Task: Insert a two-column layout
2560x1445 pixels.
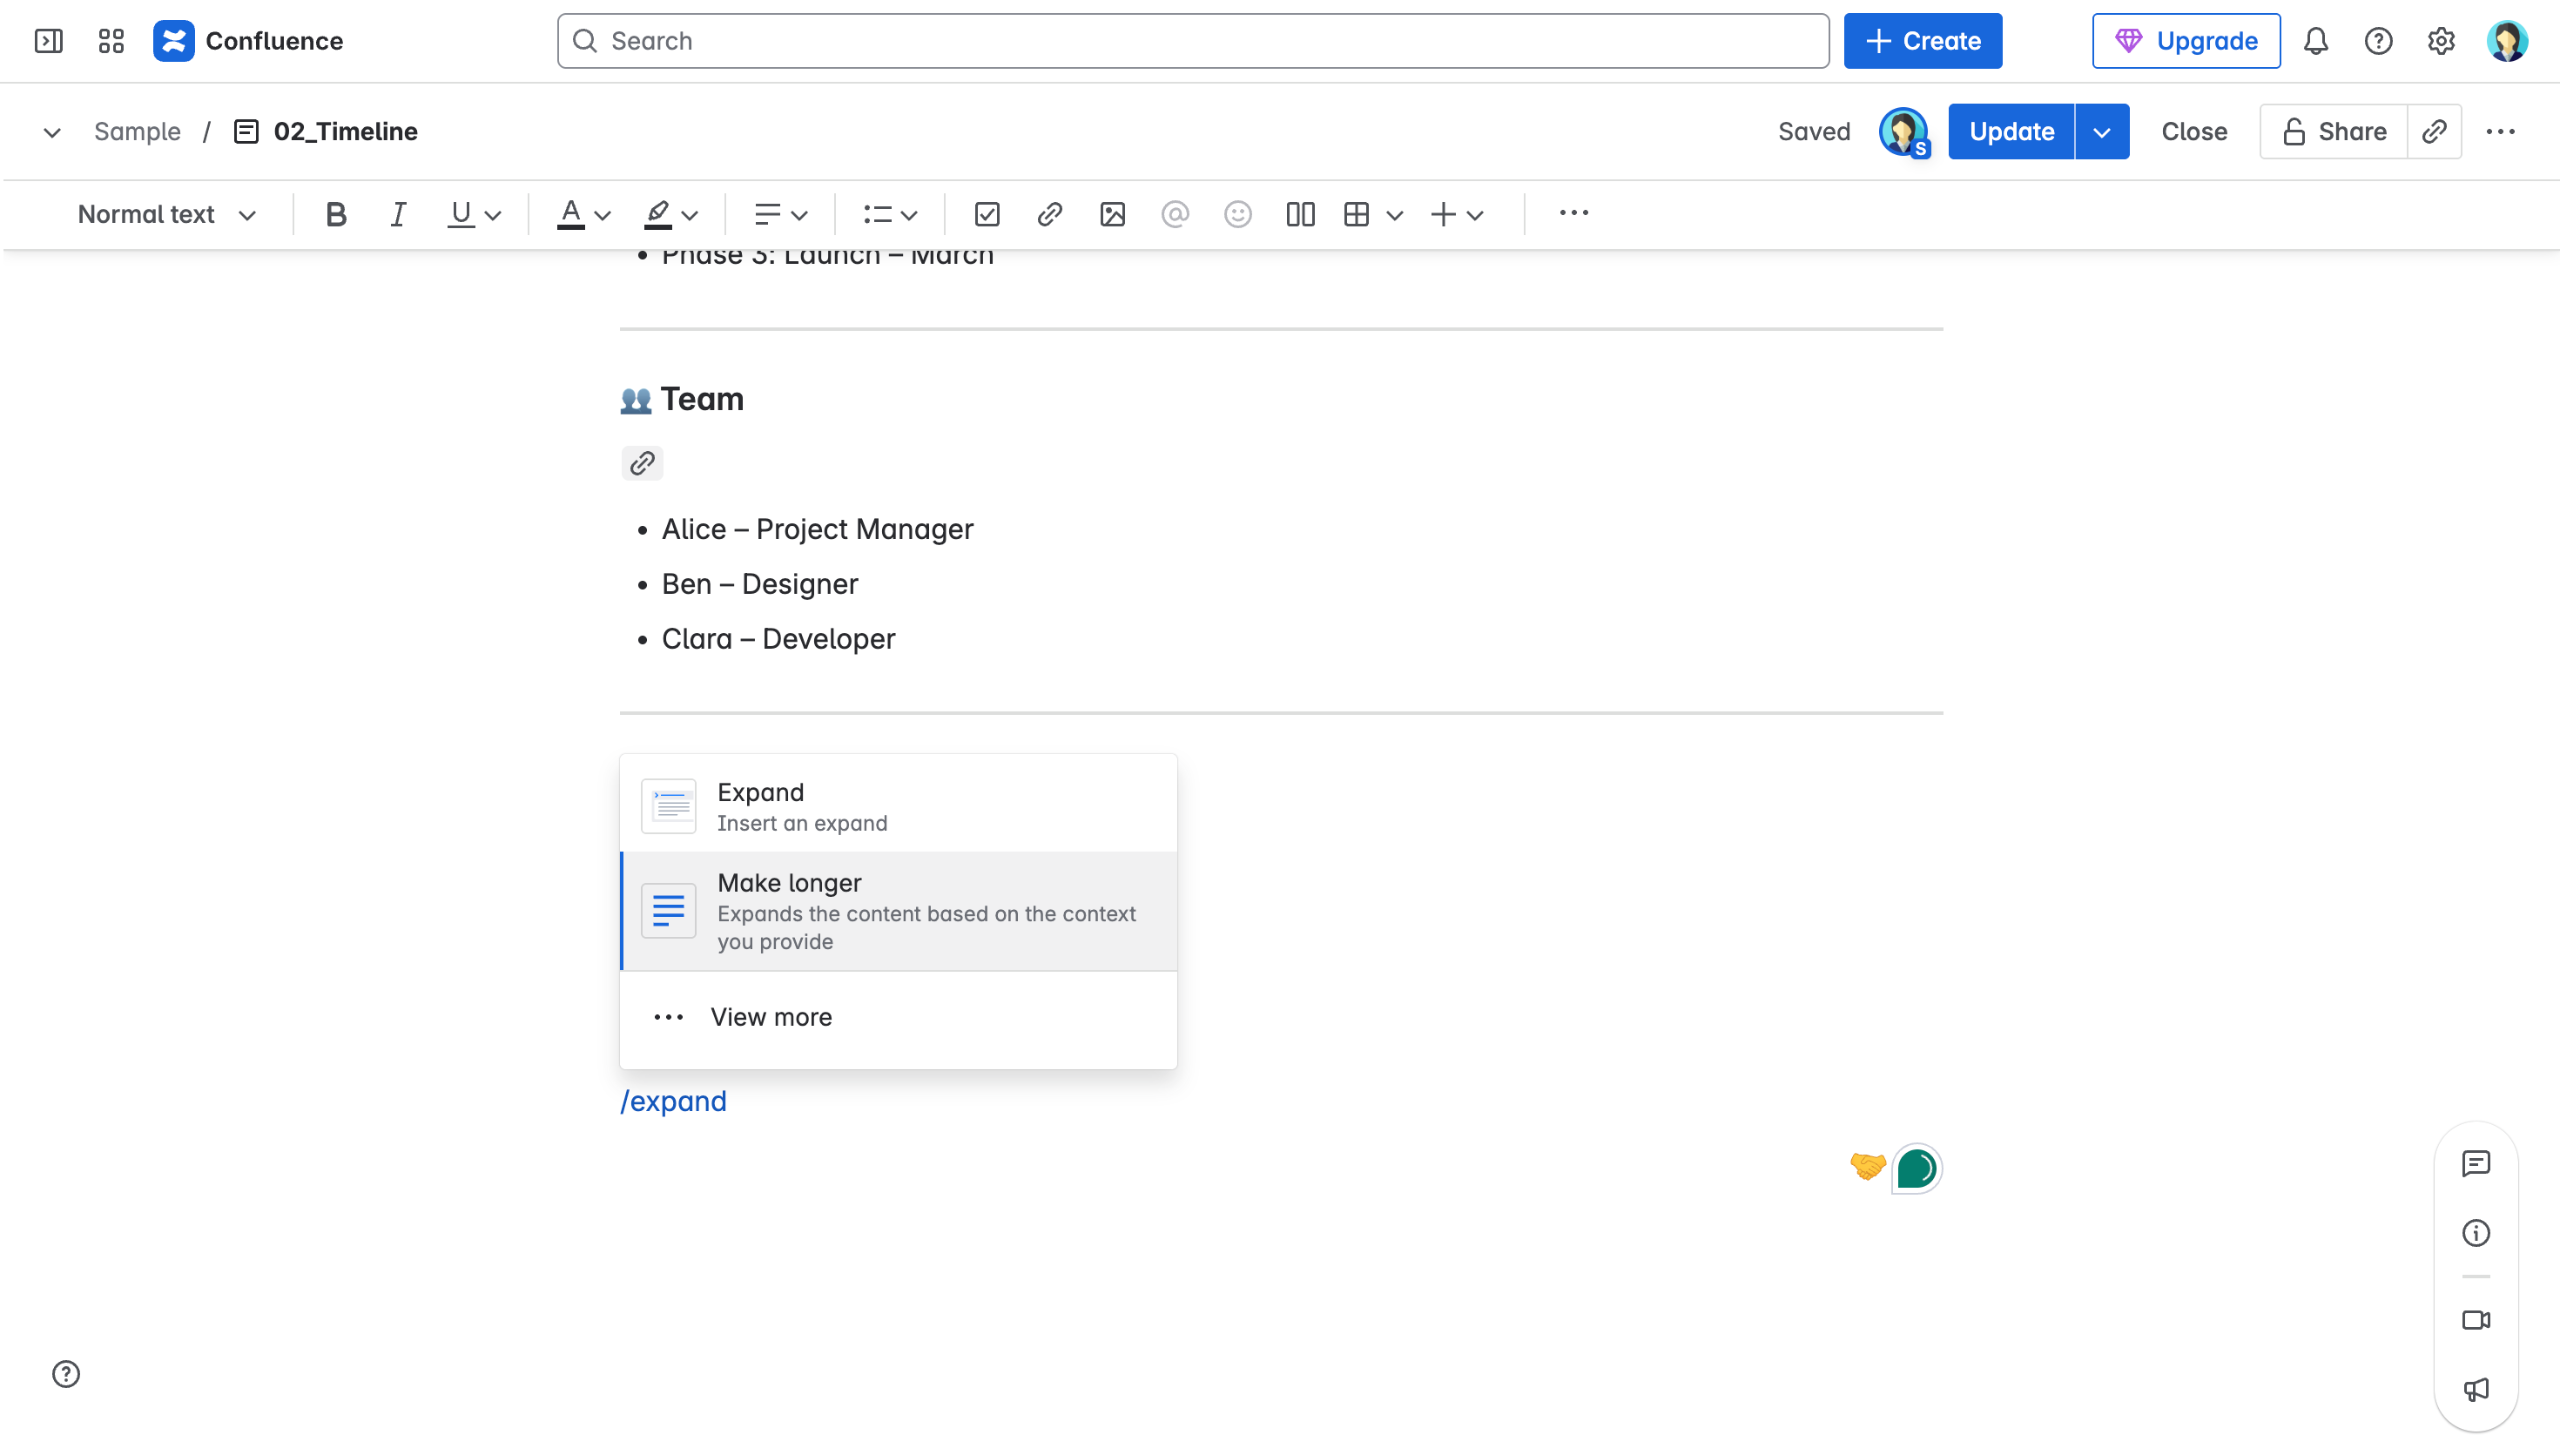Action: [1300, 214]
